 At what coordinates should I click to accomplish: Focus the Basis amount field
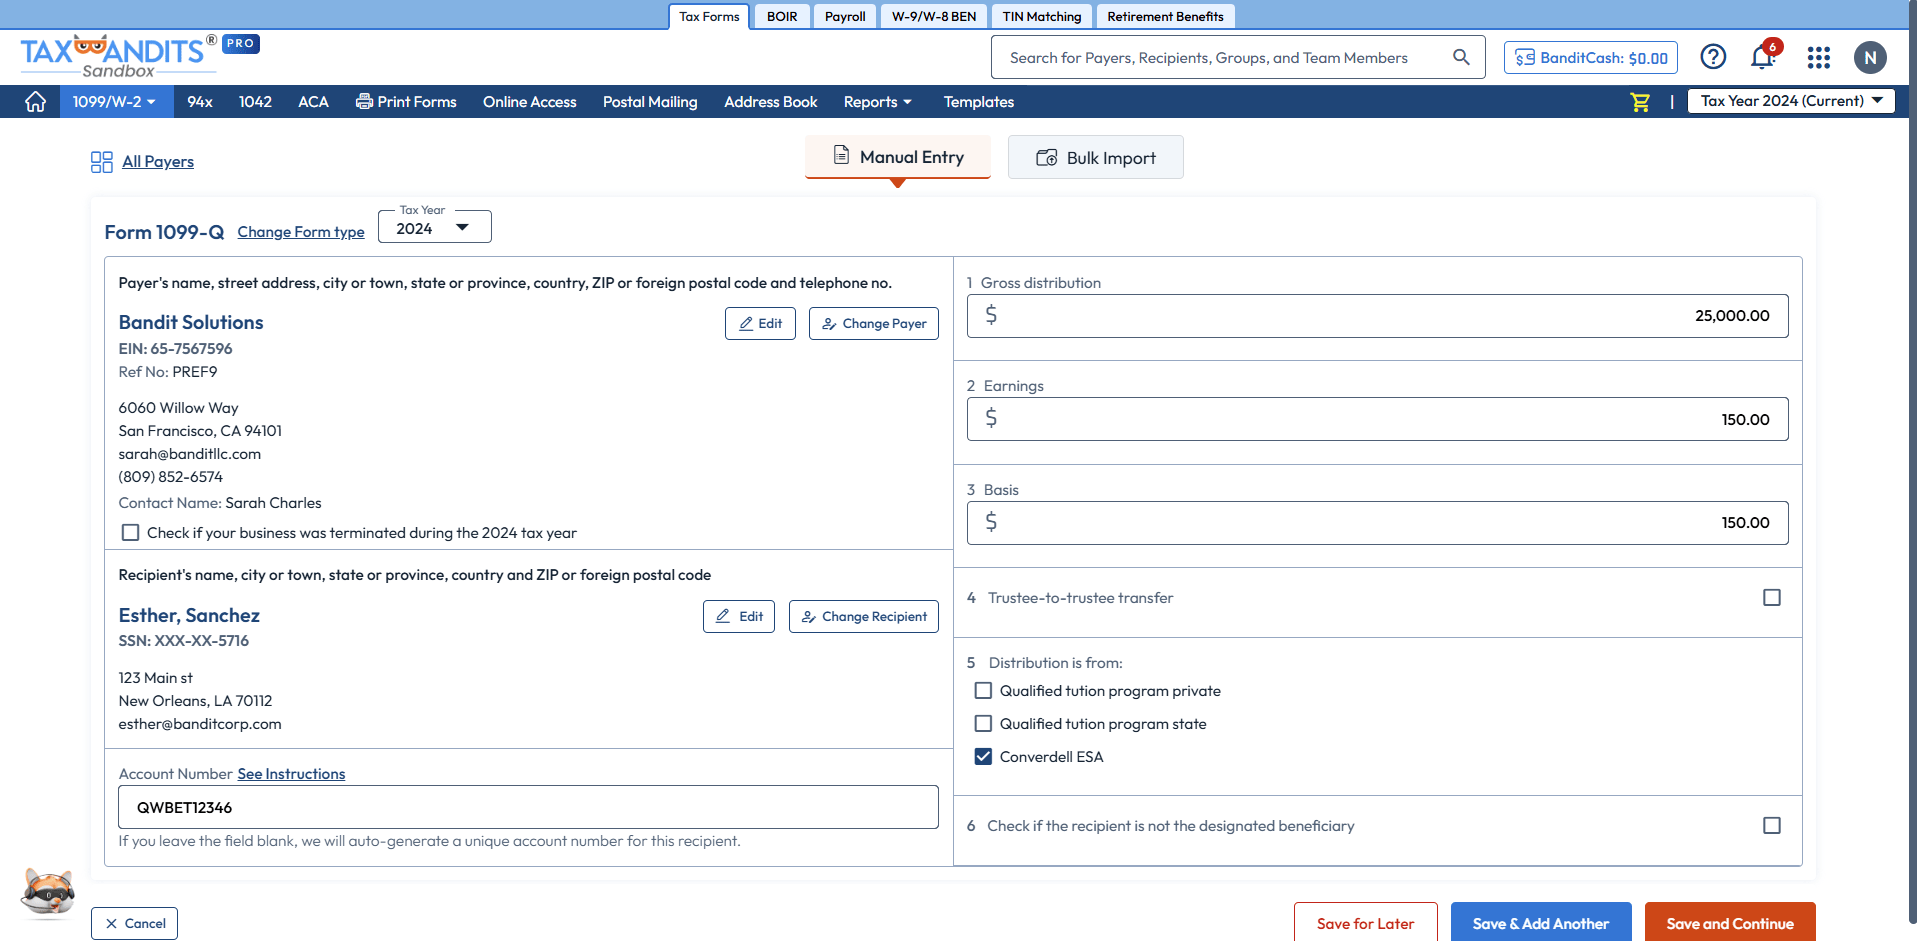[1378, 523]
